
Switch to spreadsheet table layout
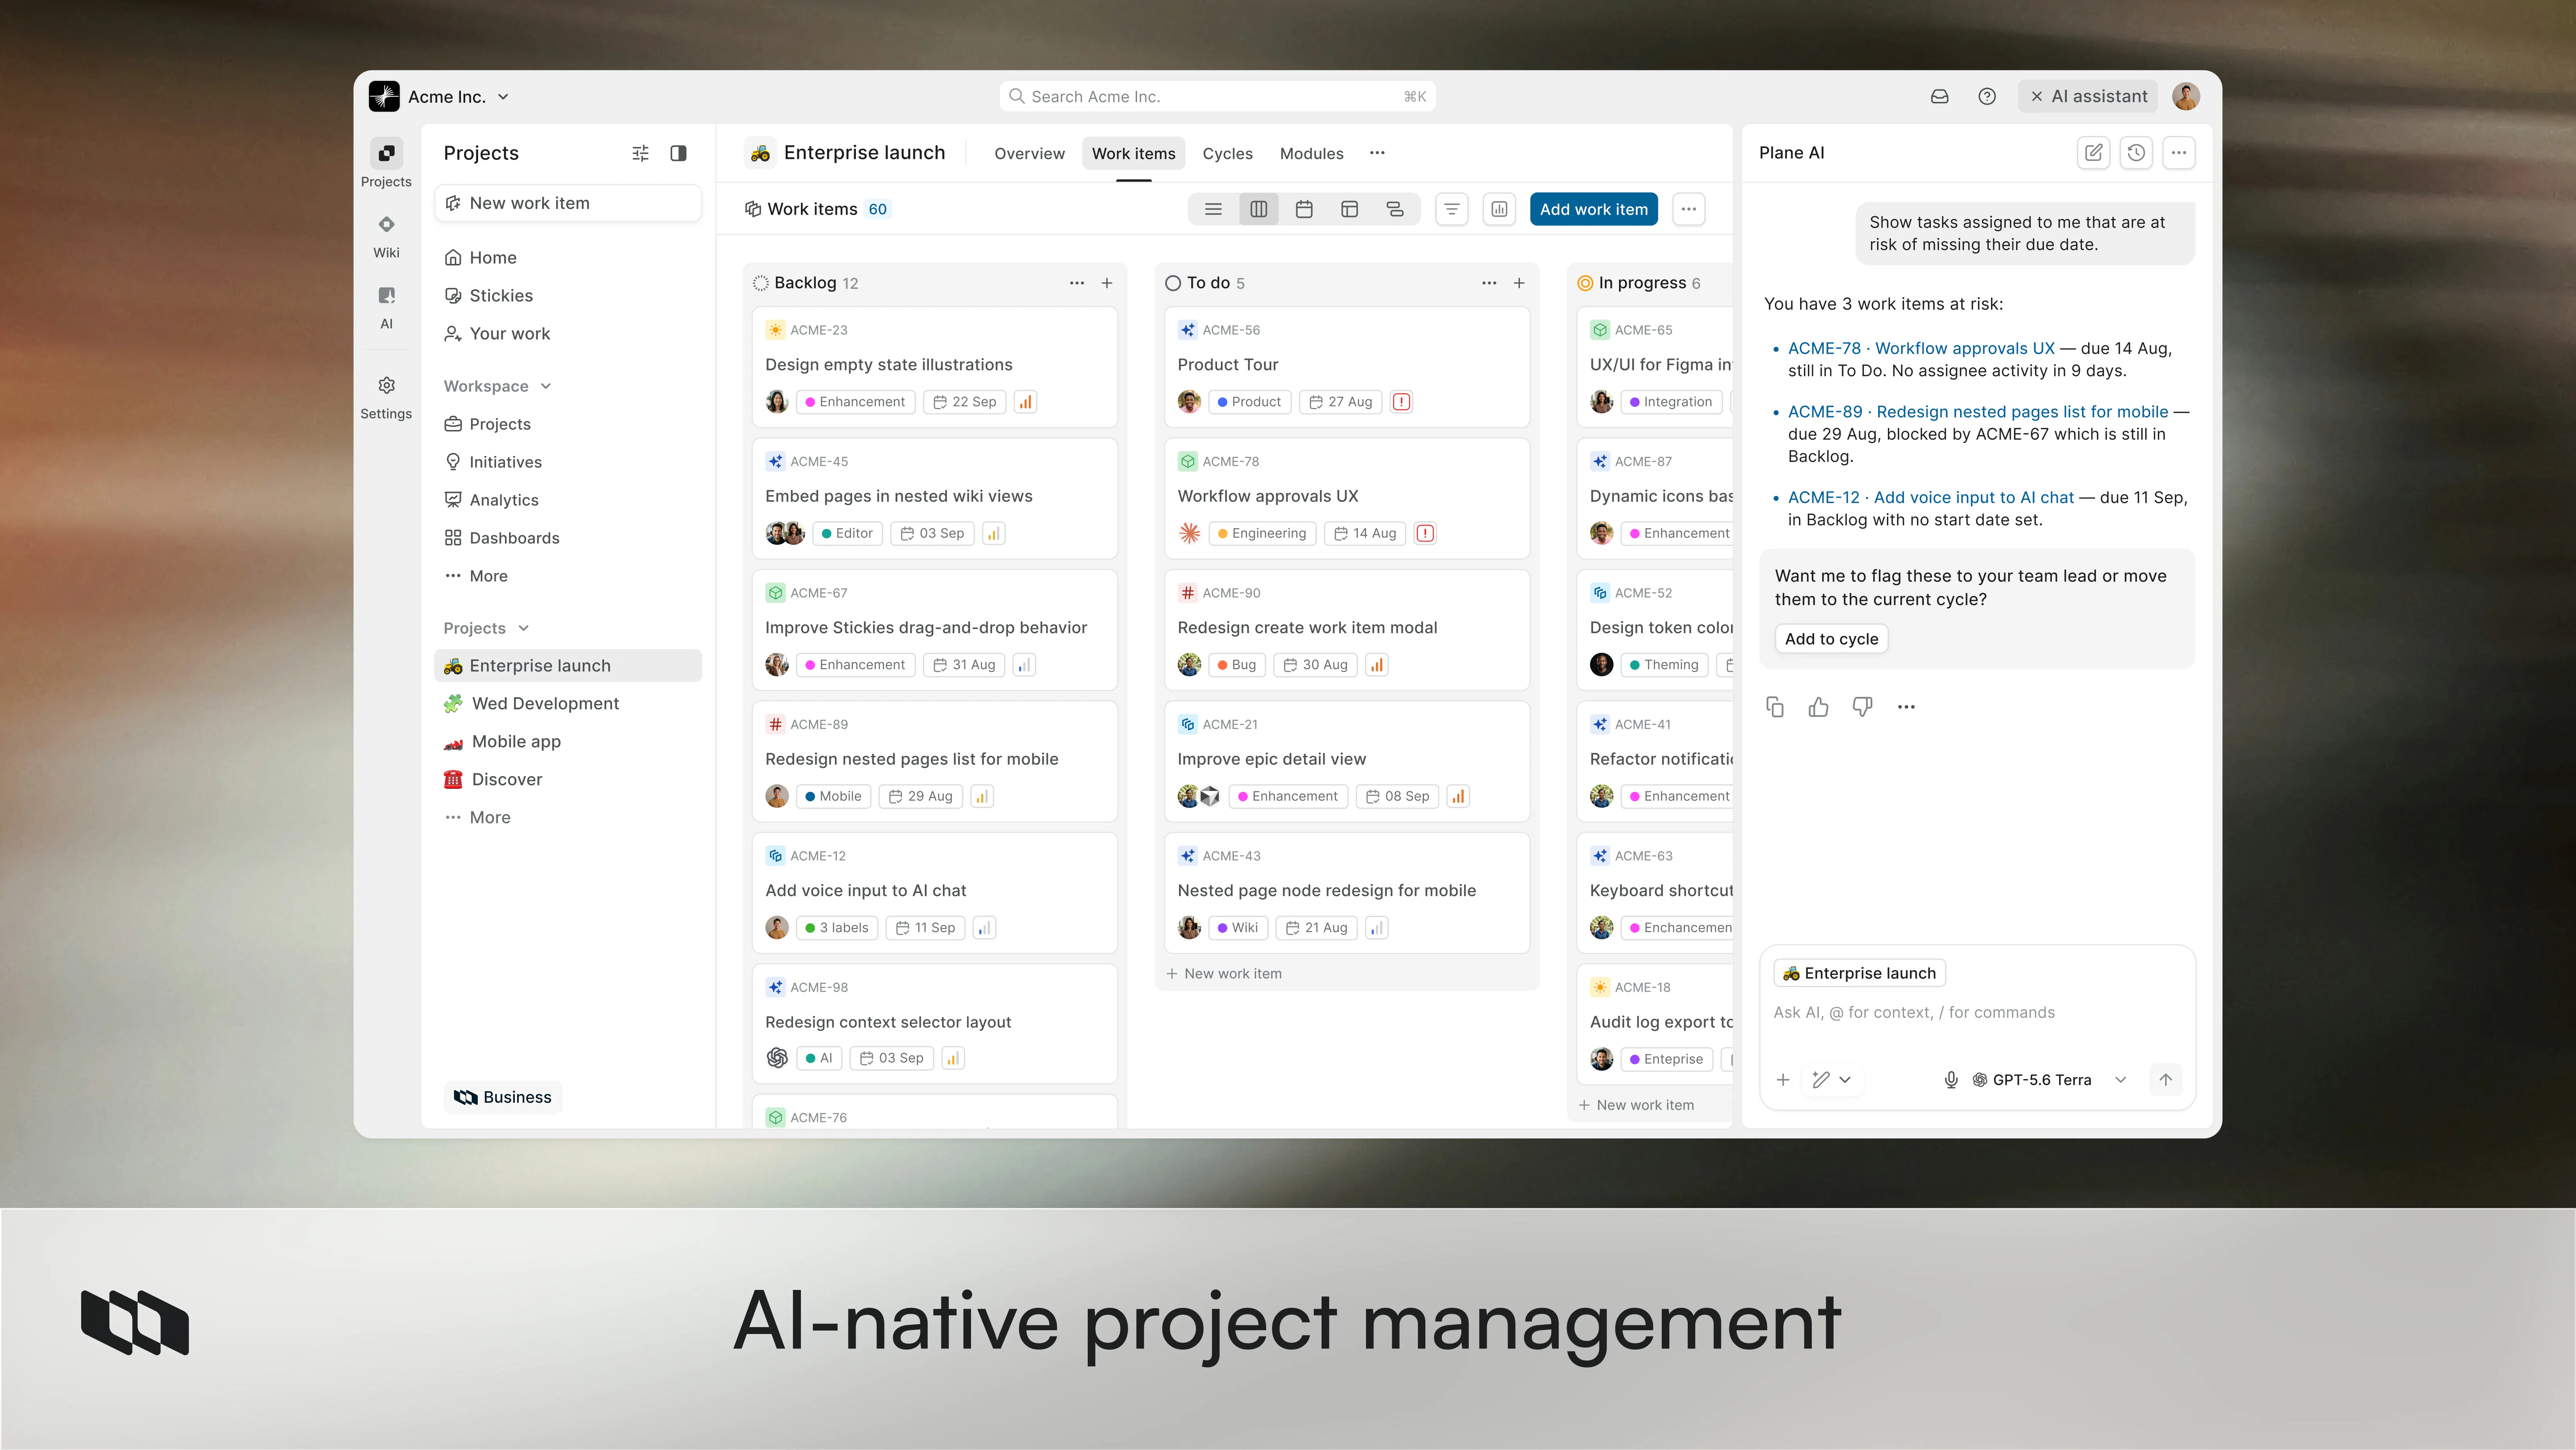[x=1350, y=209]
